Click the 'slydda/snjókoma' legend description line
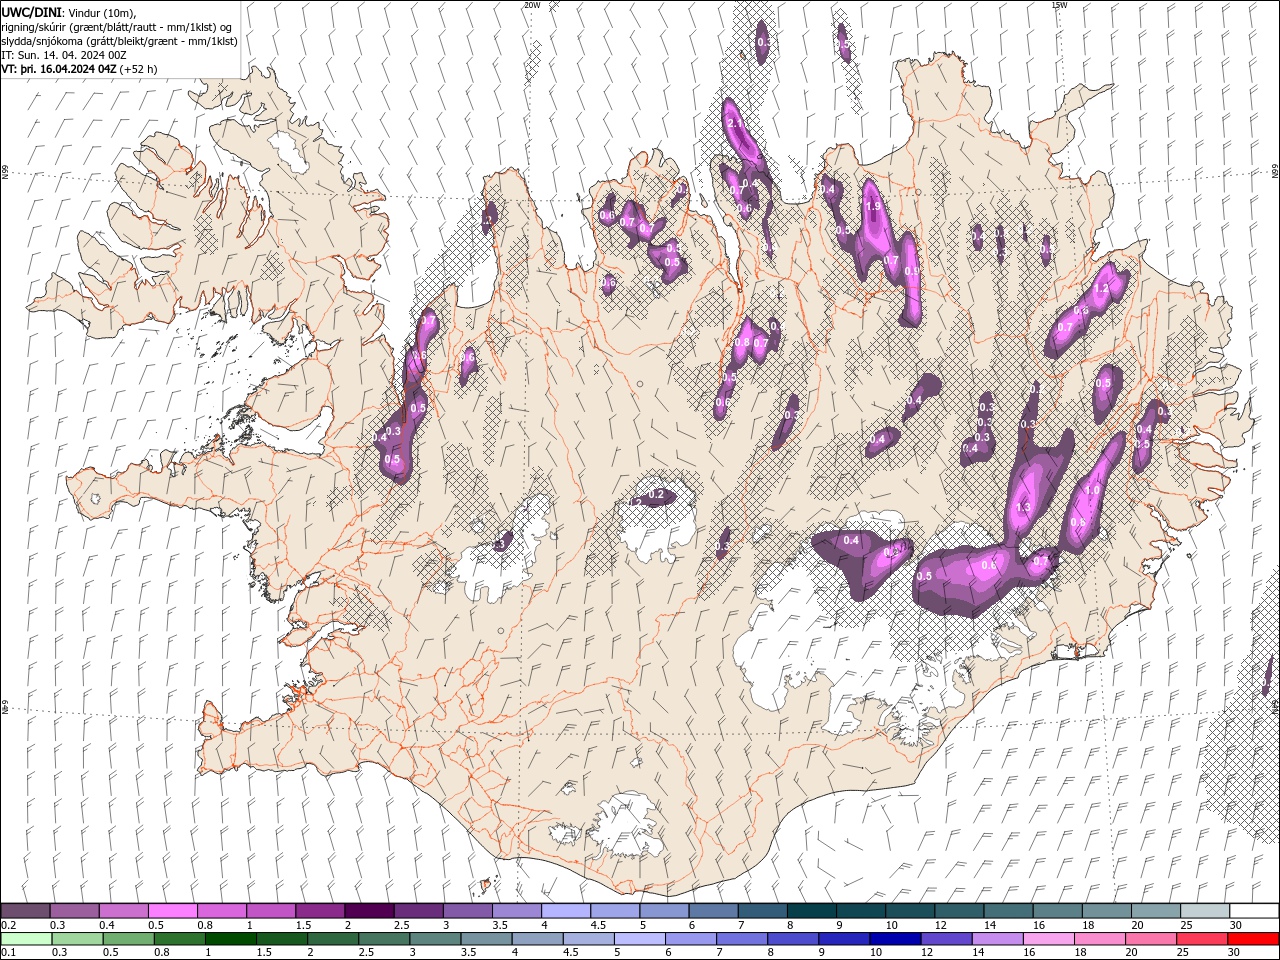 tap(119, 41)
